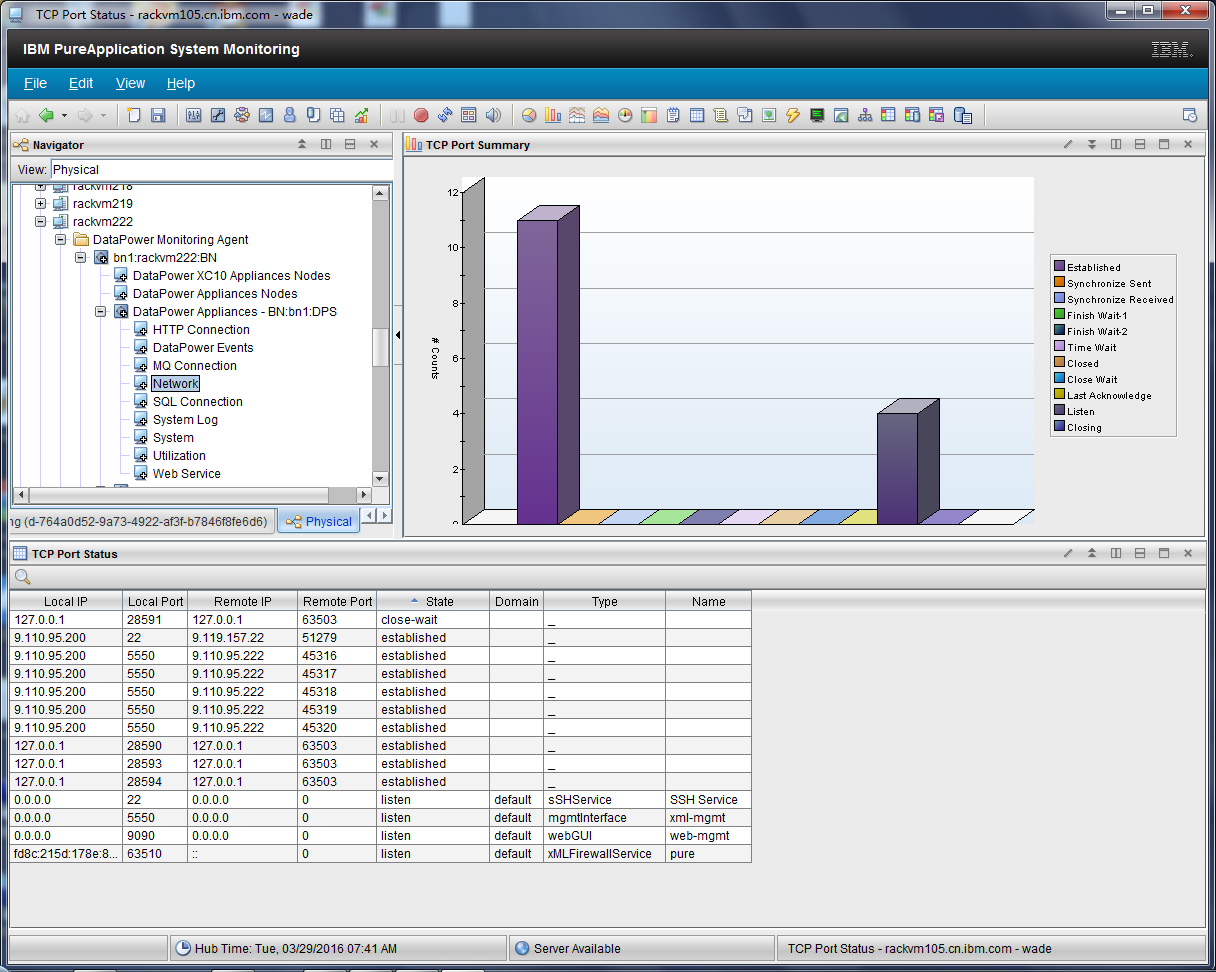The width and height of the screenshot is (1216, 972).
Task: Select the Table view icon in the toolbar
Action: click(697, 115)
